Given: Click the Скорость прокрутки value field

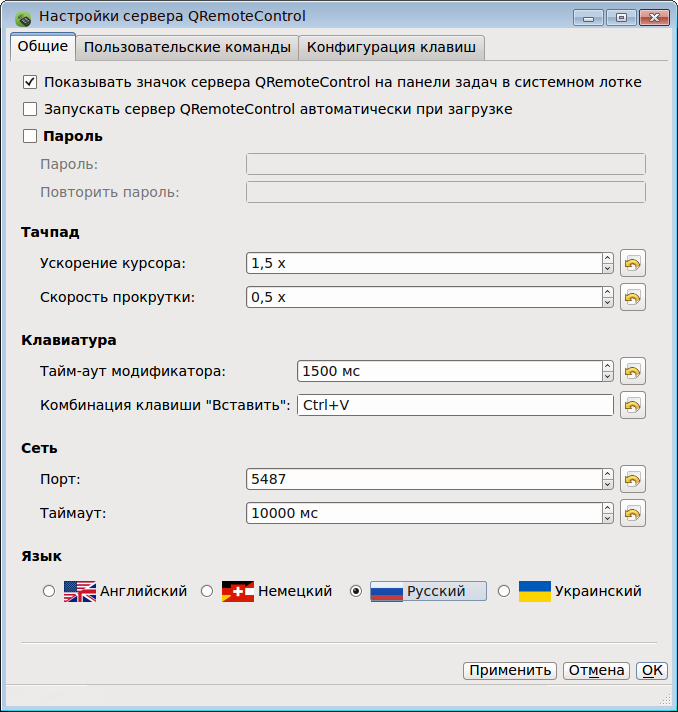Looking at the screenshot, I should click(x=424, y=297).
